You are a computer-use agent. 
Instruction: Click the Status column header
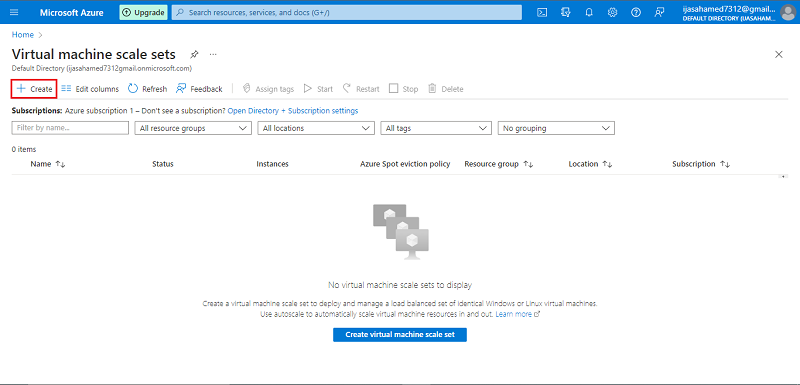[163, 164]
